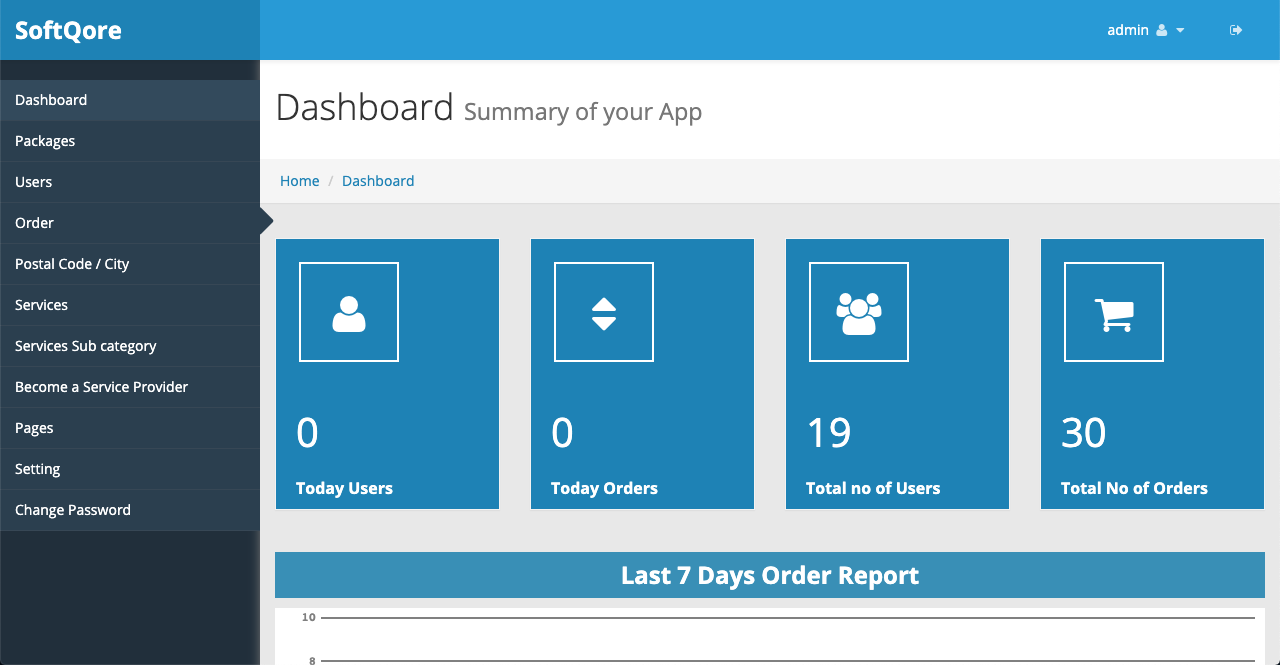
Task: Click the admin username text
Action: 1128,30
